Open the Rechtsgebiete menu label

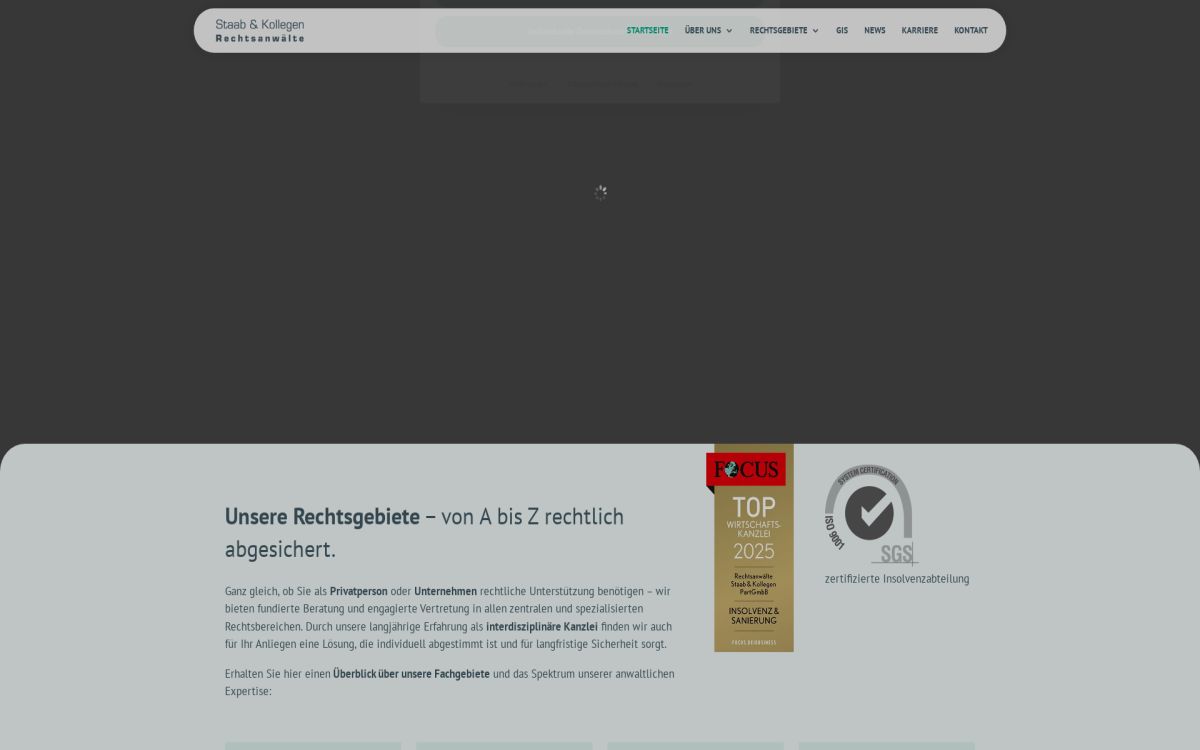(x=778, y=31)
